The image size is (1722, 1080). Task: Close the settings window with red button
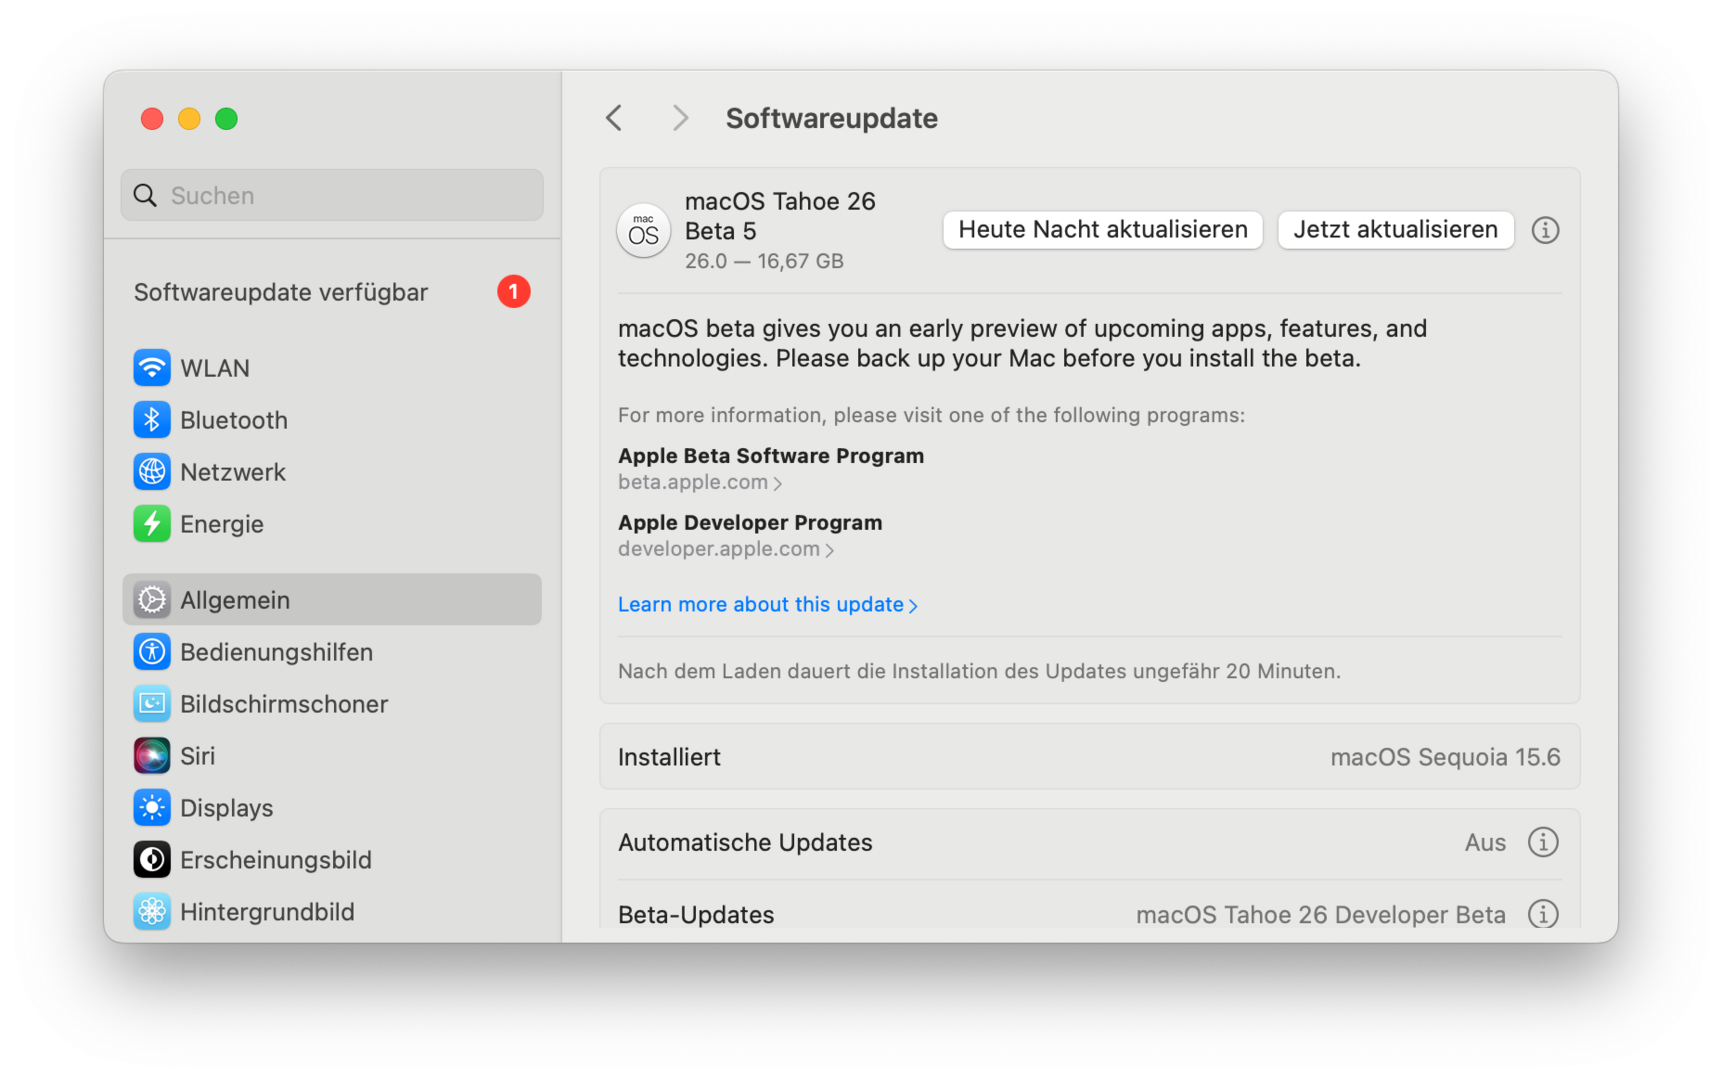point(152,119)
